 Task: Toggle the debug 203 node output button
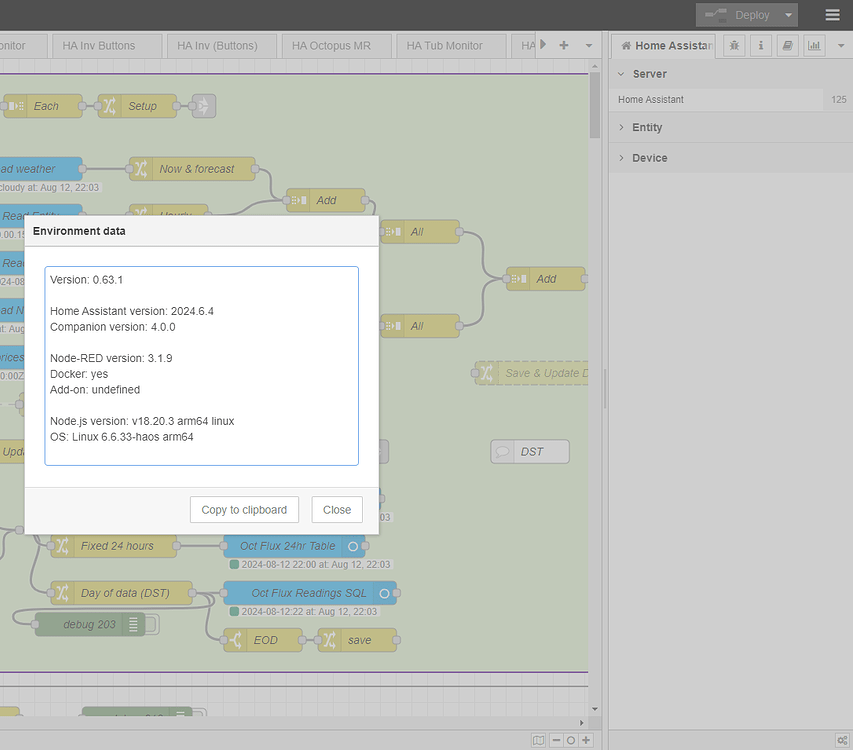coord(152,624)
